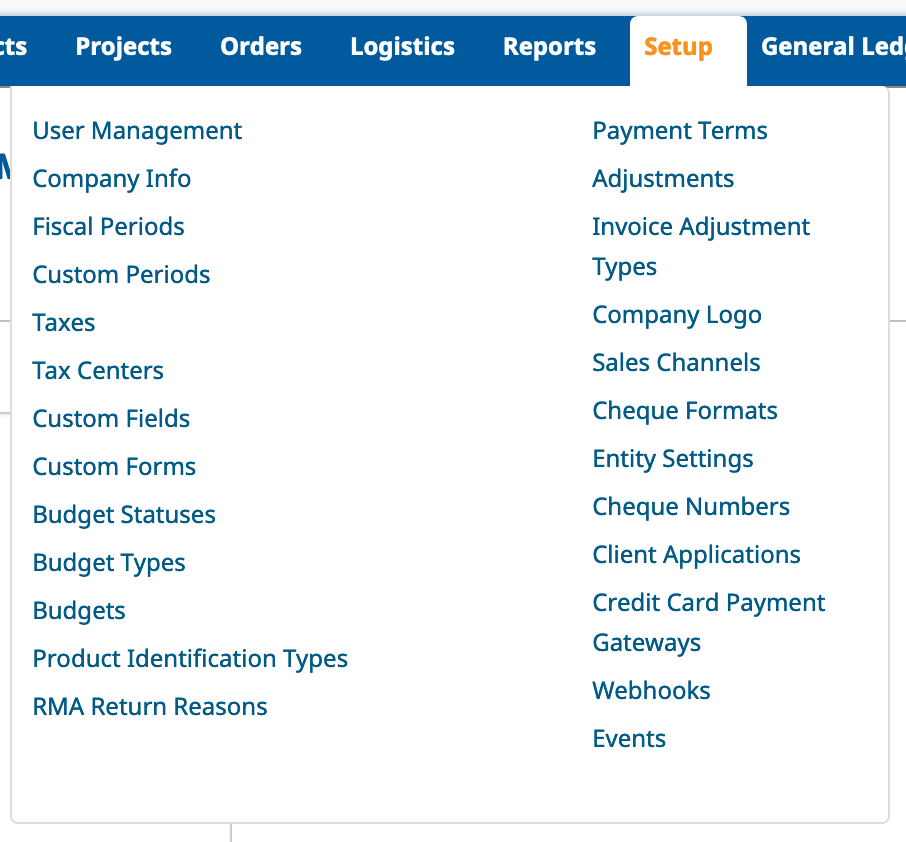The image size is (906, 842).
Task: Select Company Logo
Action: pos(677,316)
